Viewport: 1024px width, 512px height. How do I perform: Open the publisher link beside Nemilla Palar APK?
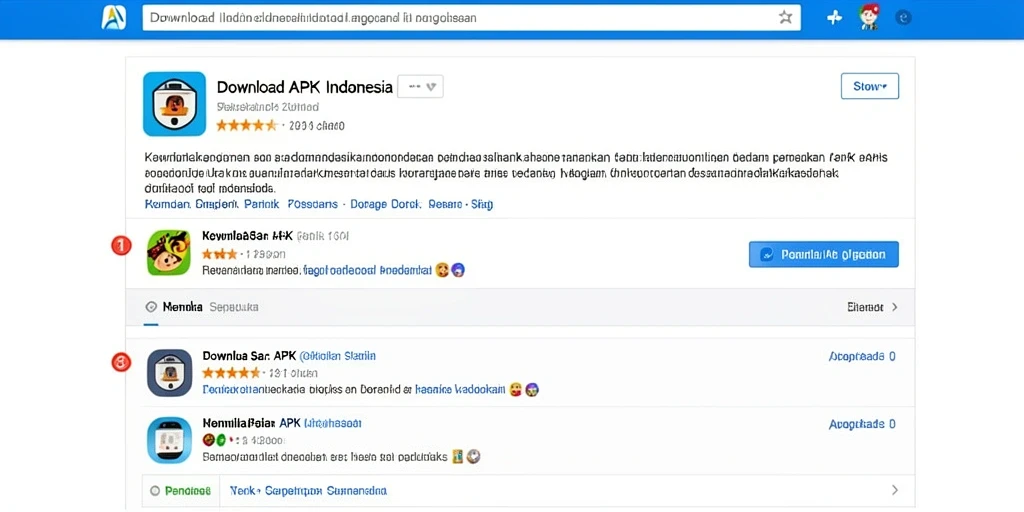tap(333, 423)
